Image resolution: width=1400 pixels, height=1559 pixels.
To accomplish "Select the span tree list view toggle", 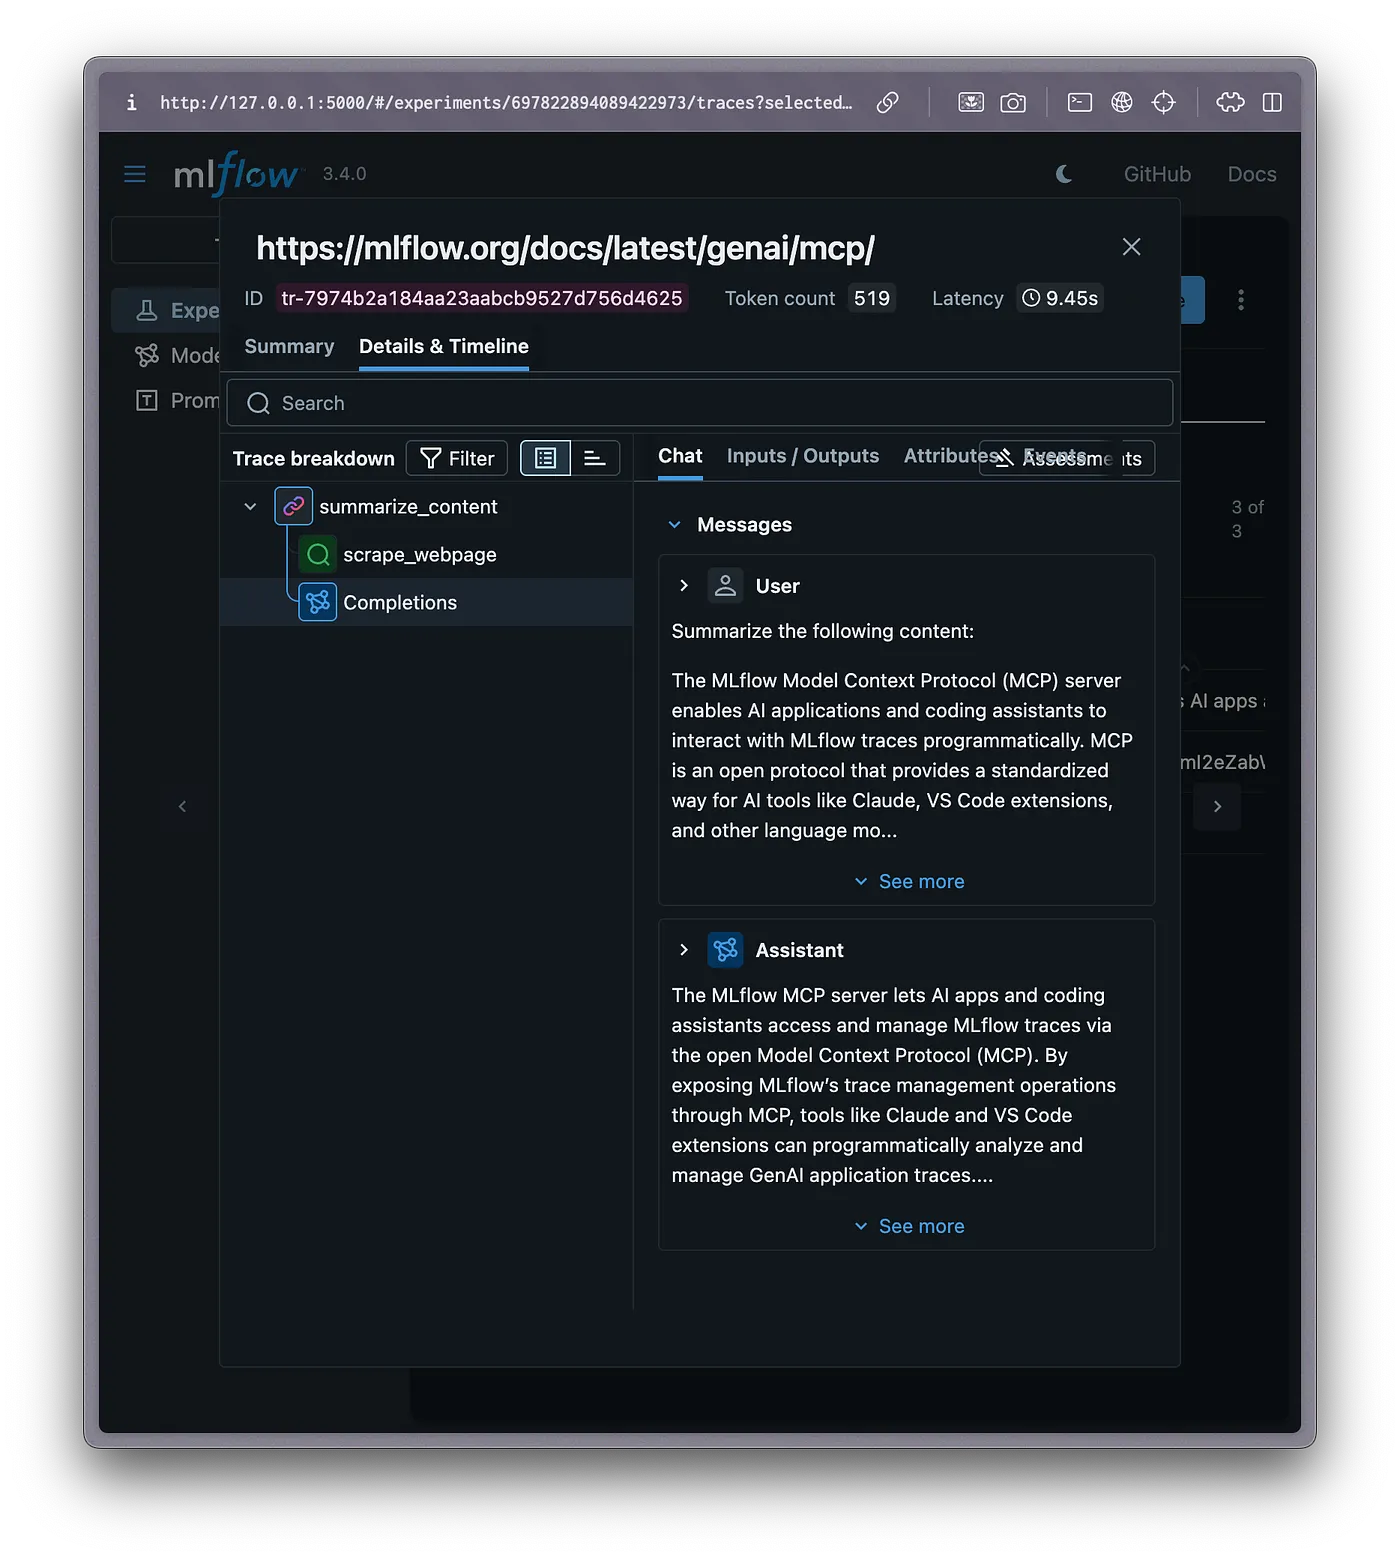I will (x=545, y=458).
